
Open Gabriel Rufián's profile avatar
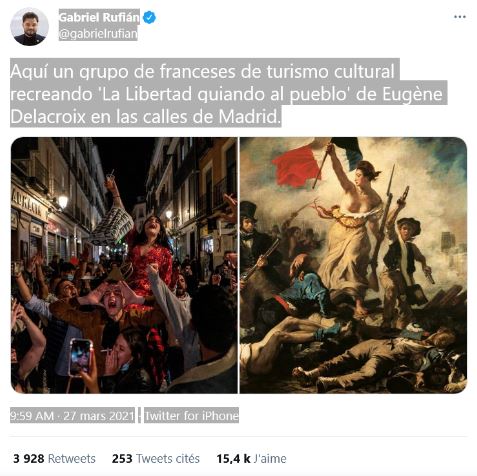tap(29, 27)
